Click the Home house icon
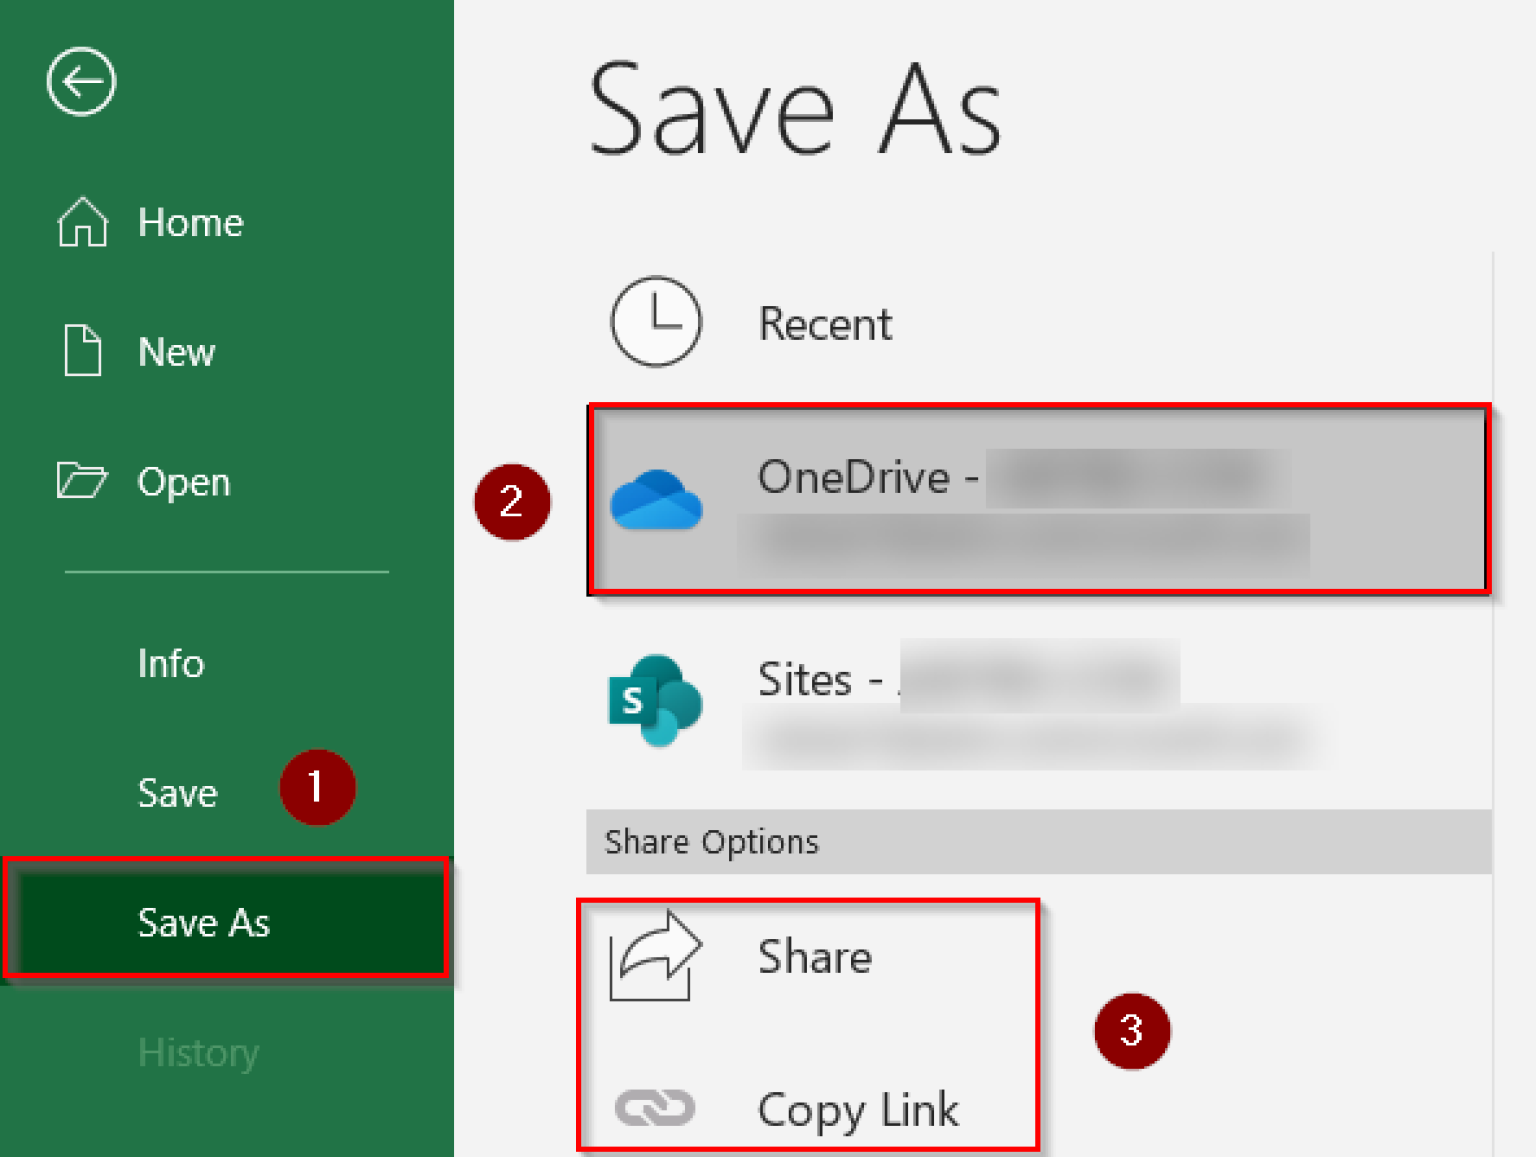 pos(82,222)
